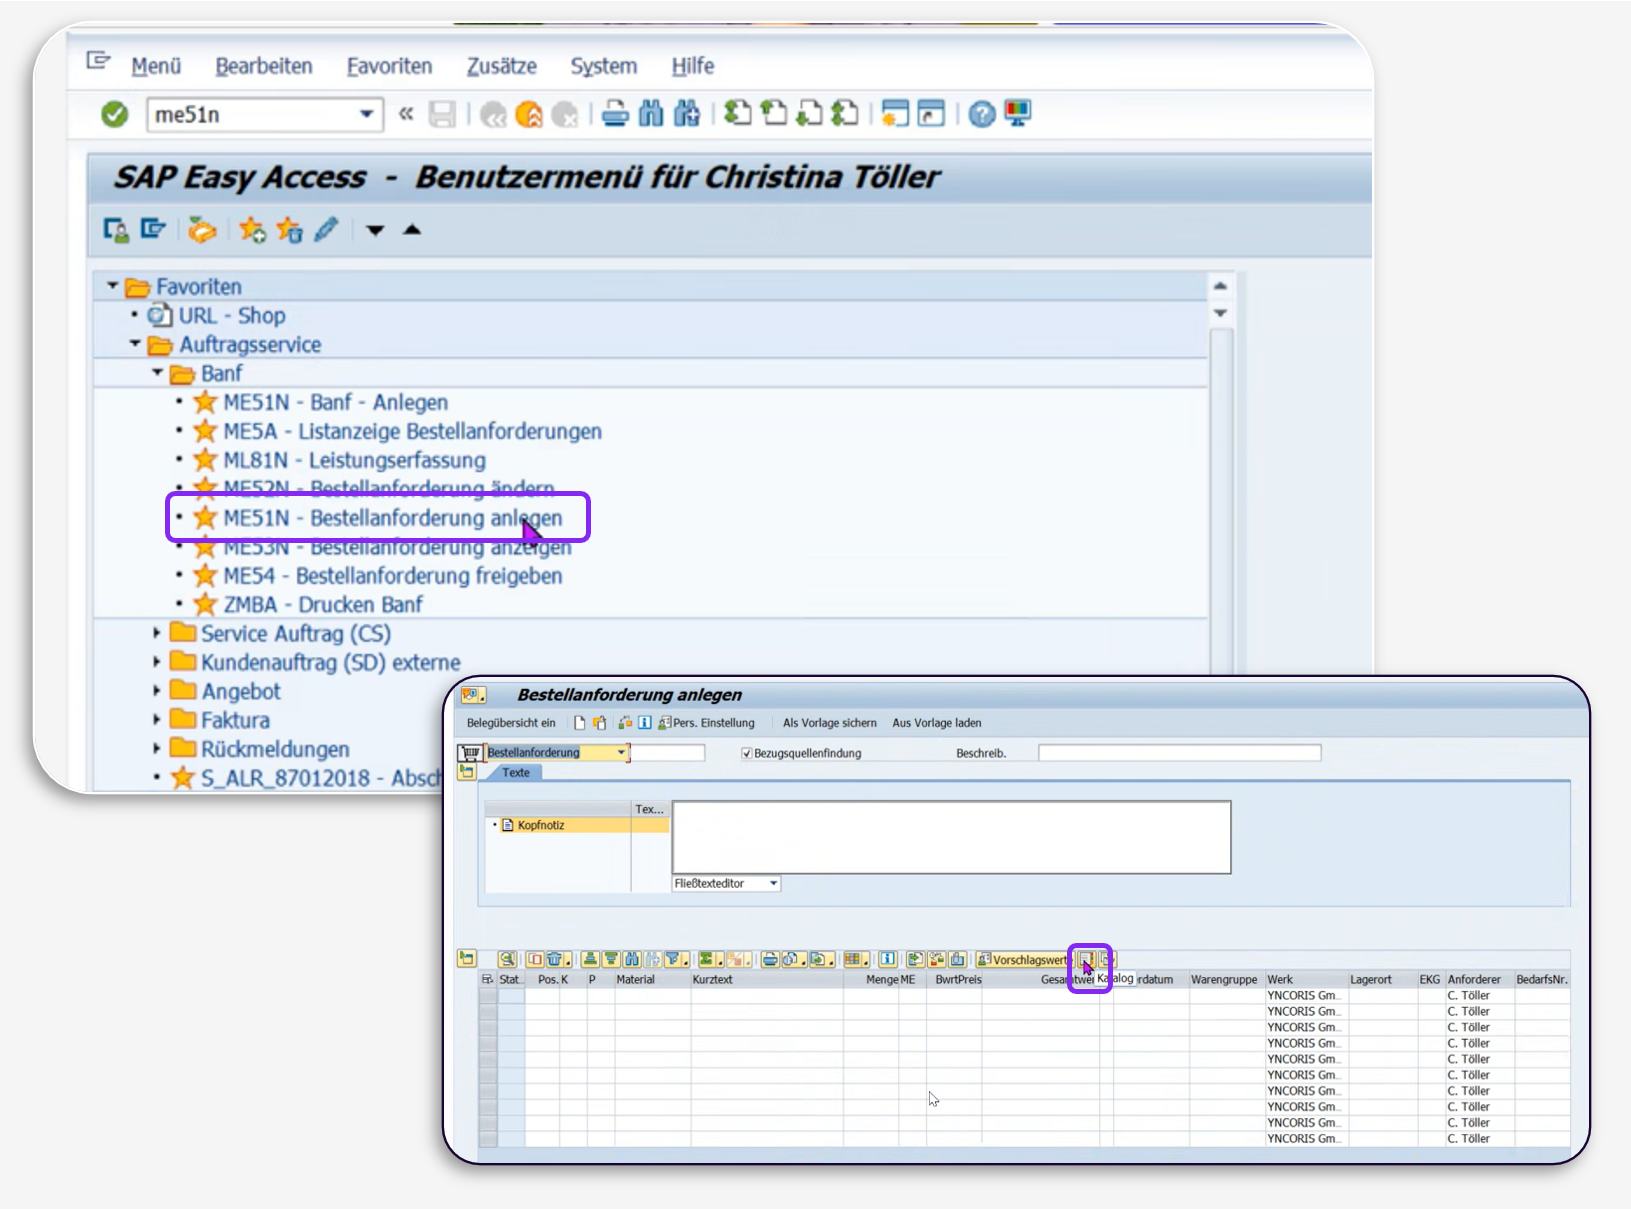Expand the Angebot folder
1631x1209 pixels.
click(x=156, y=691)
